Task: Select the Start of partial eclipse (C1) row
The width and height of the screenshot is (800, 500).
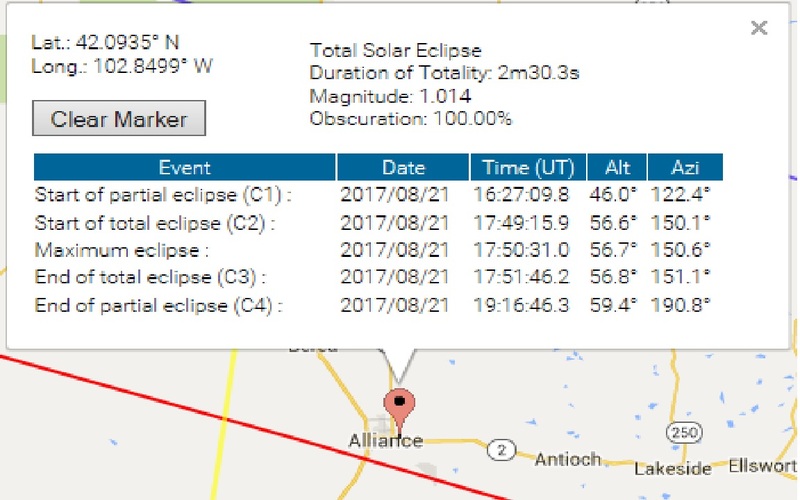Action: [378, 195]
